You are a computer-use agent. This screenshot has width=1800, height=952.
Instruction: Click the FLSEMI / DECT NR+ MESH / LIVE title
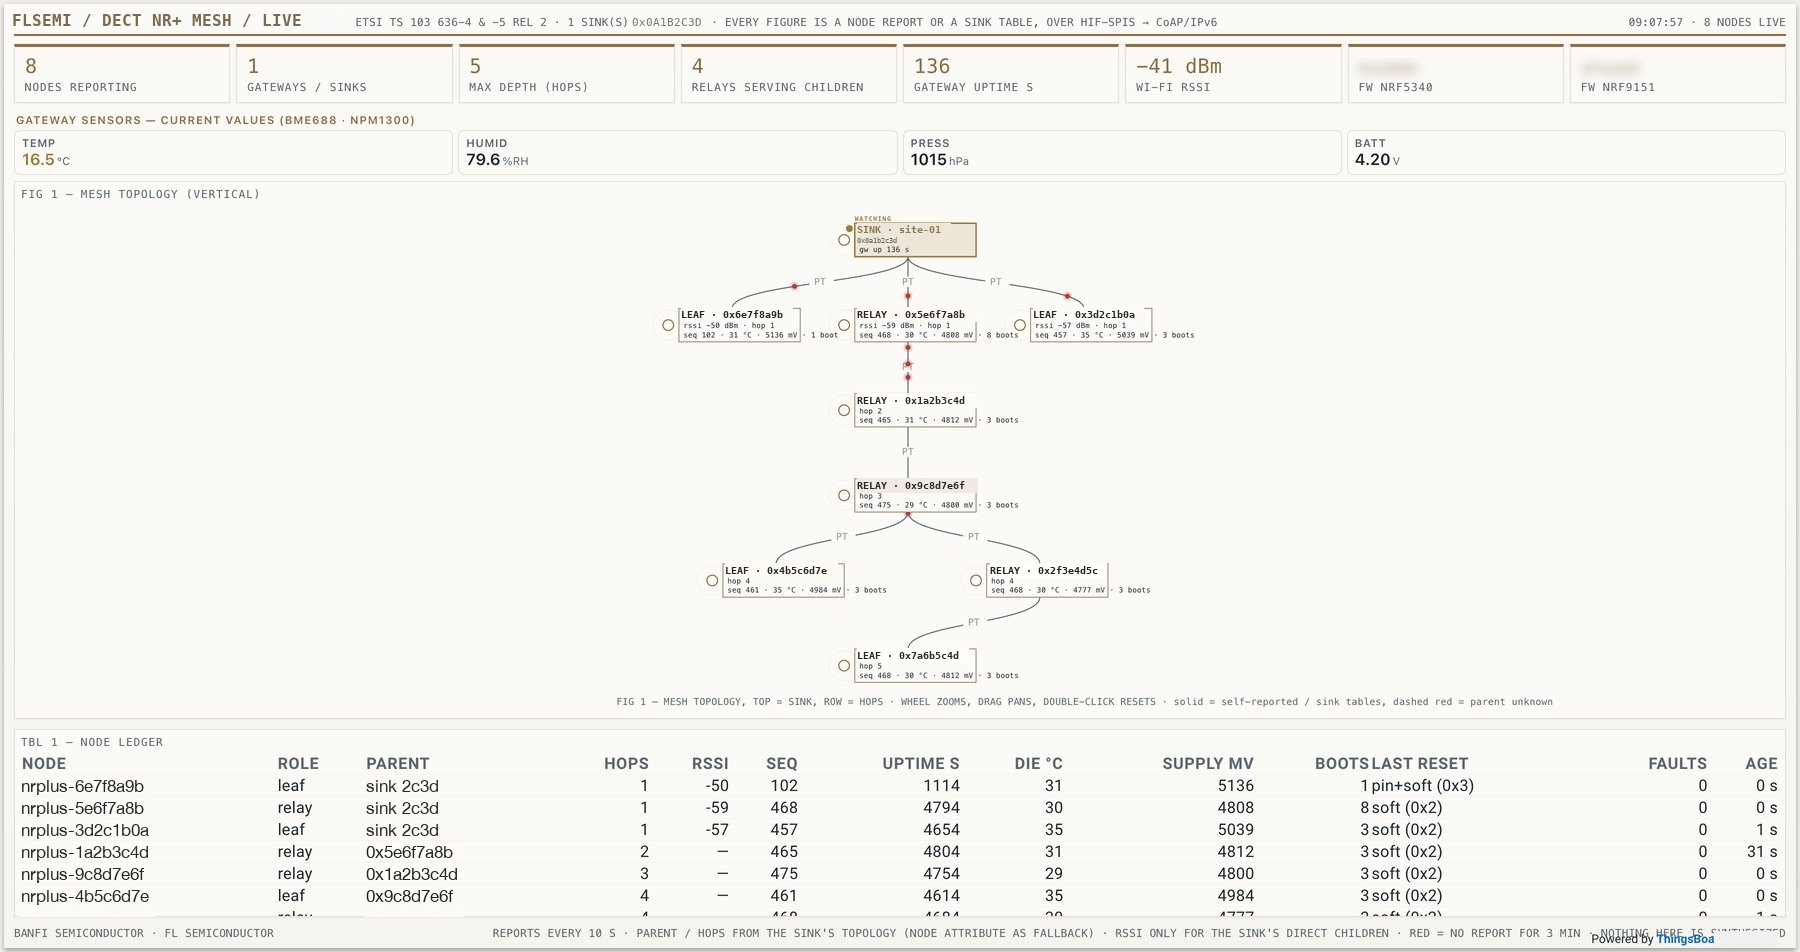coord(157,20)
